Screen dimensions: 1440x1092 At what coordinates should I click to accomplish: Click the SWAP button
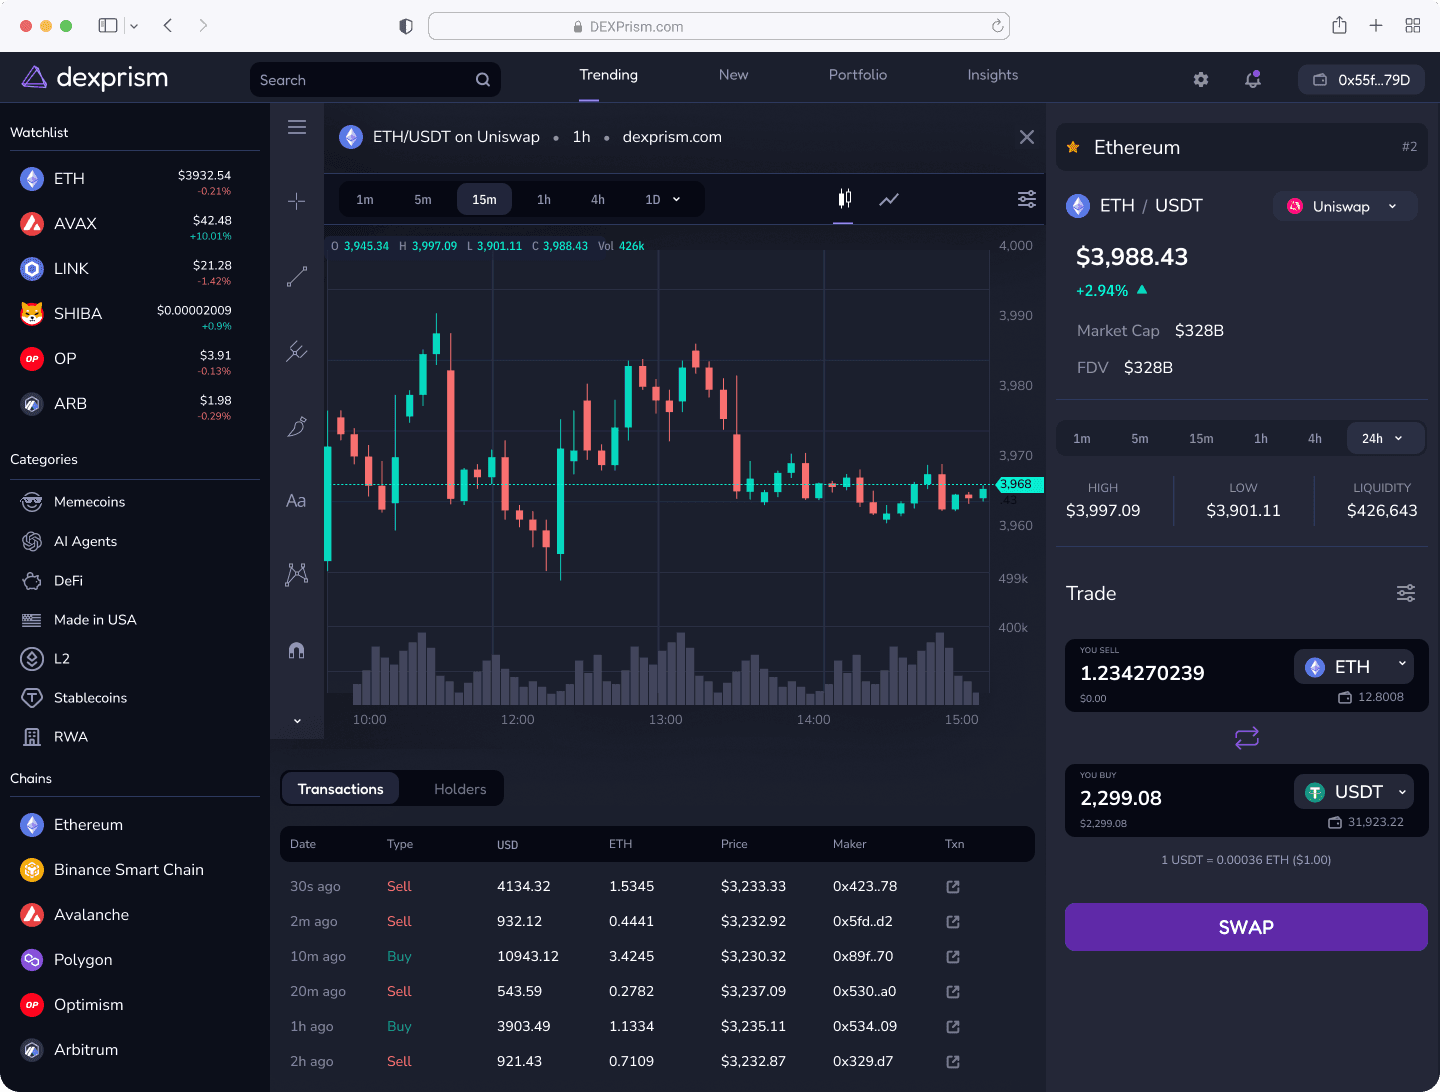coord(1246,927)
